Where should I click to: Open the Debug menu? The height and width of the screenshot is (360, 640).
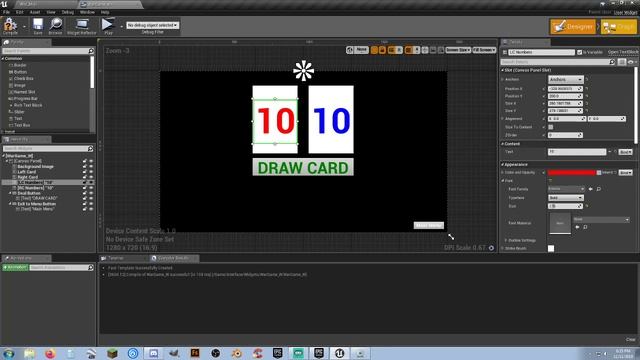coord(68,12)
